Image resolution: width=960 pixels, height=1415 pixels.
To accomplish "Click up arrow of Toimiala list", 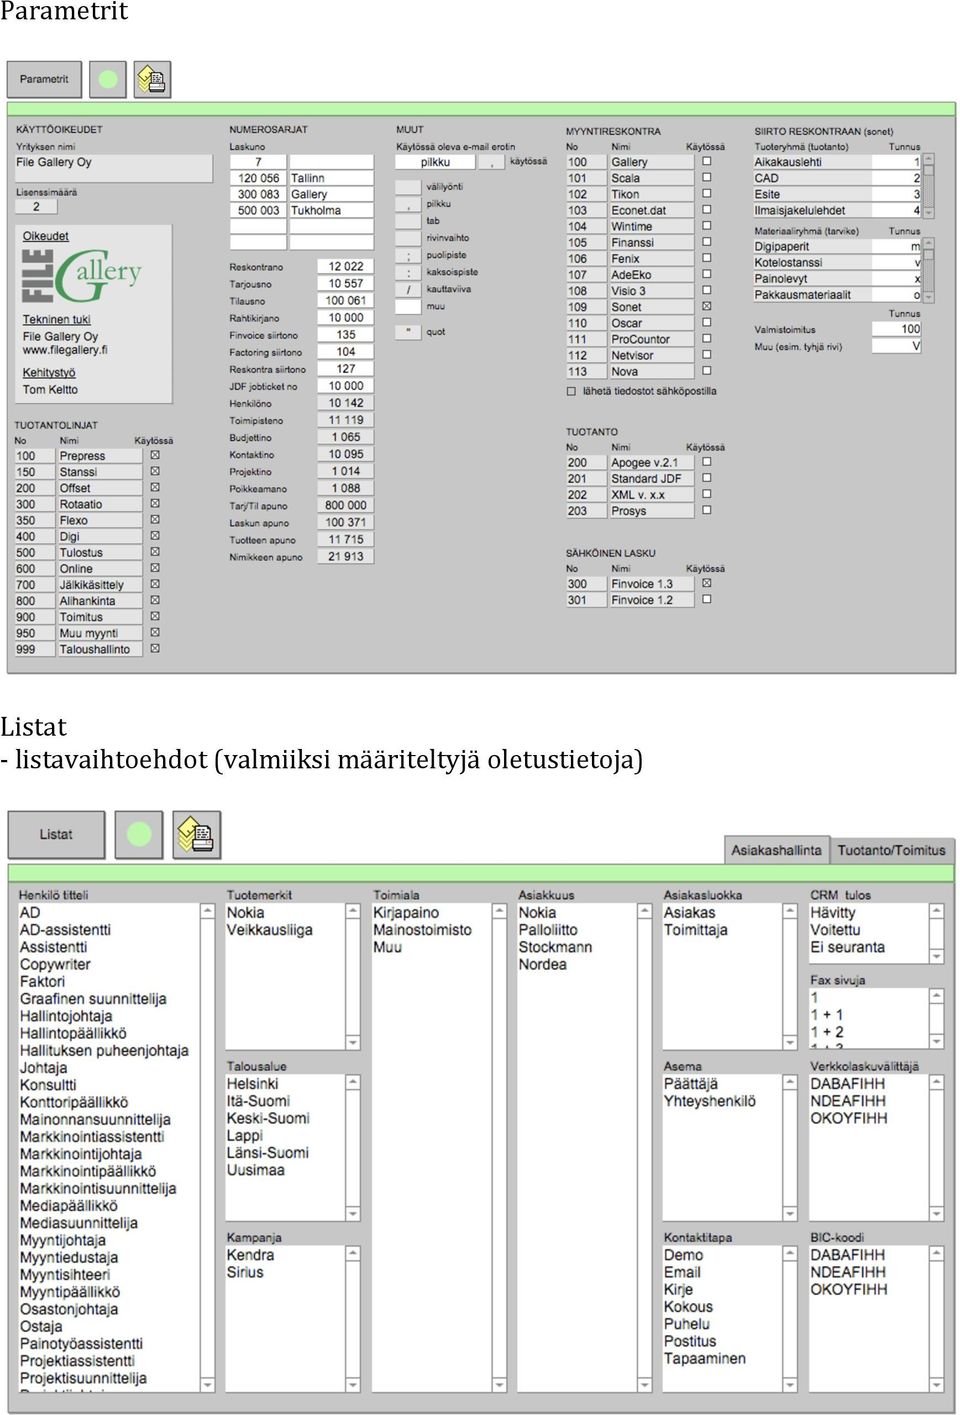I will click(499, 911).
